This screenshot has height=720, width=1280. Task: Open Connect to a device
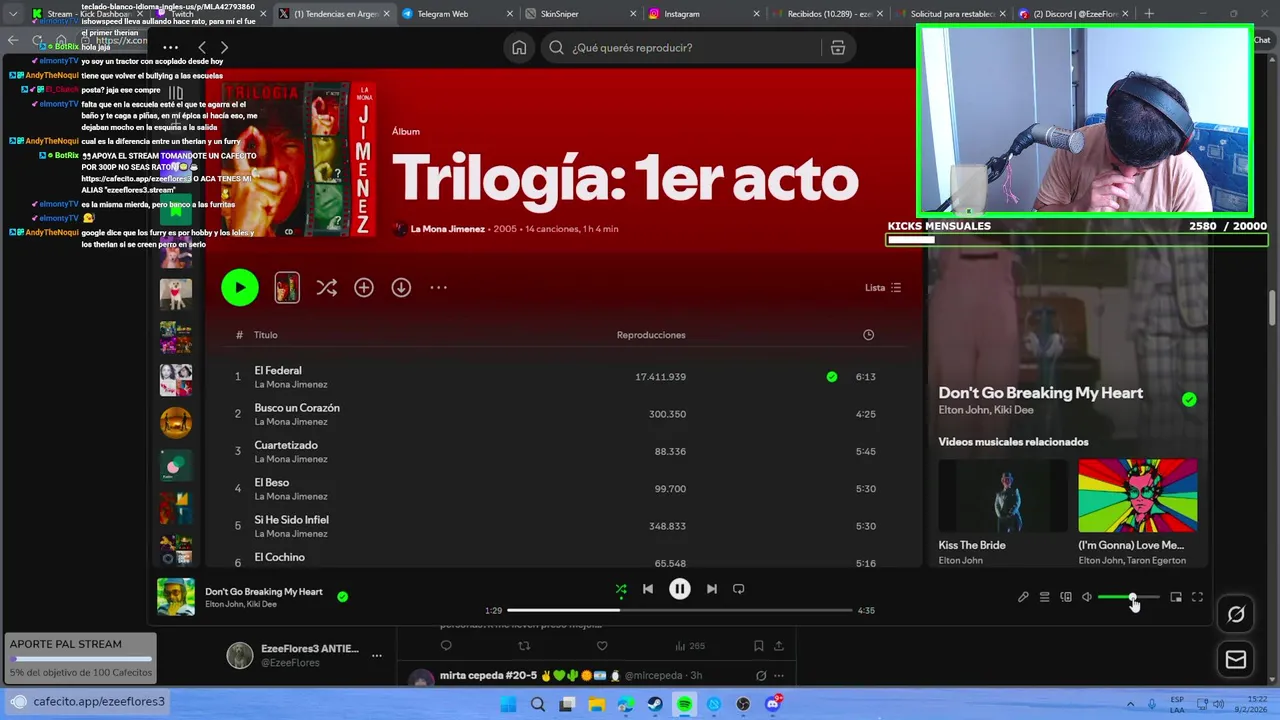point(1066,597)
